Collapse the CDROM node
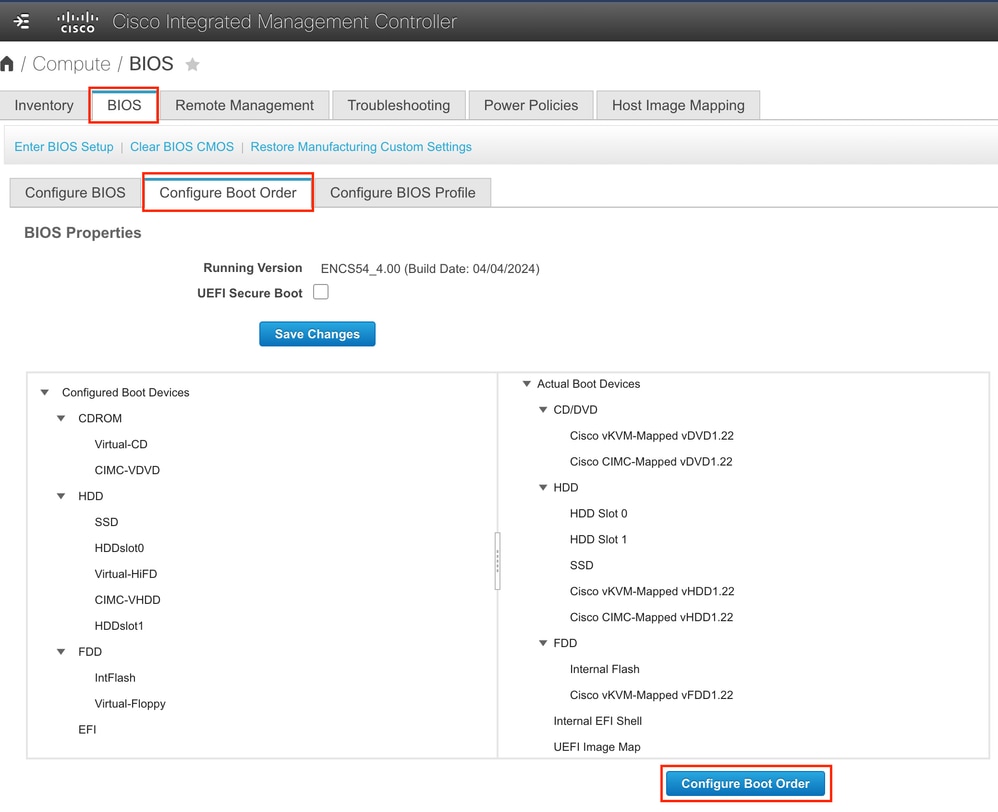The image size is (998, 812). (x=61, y=419)
